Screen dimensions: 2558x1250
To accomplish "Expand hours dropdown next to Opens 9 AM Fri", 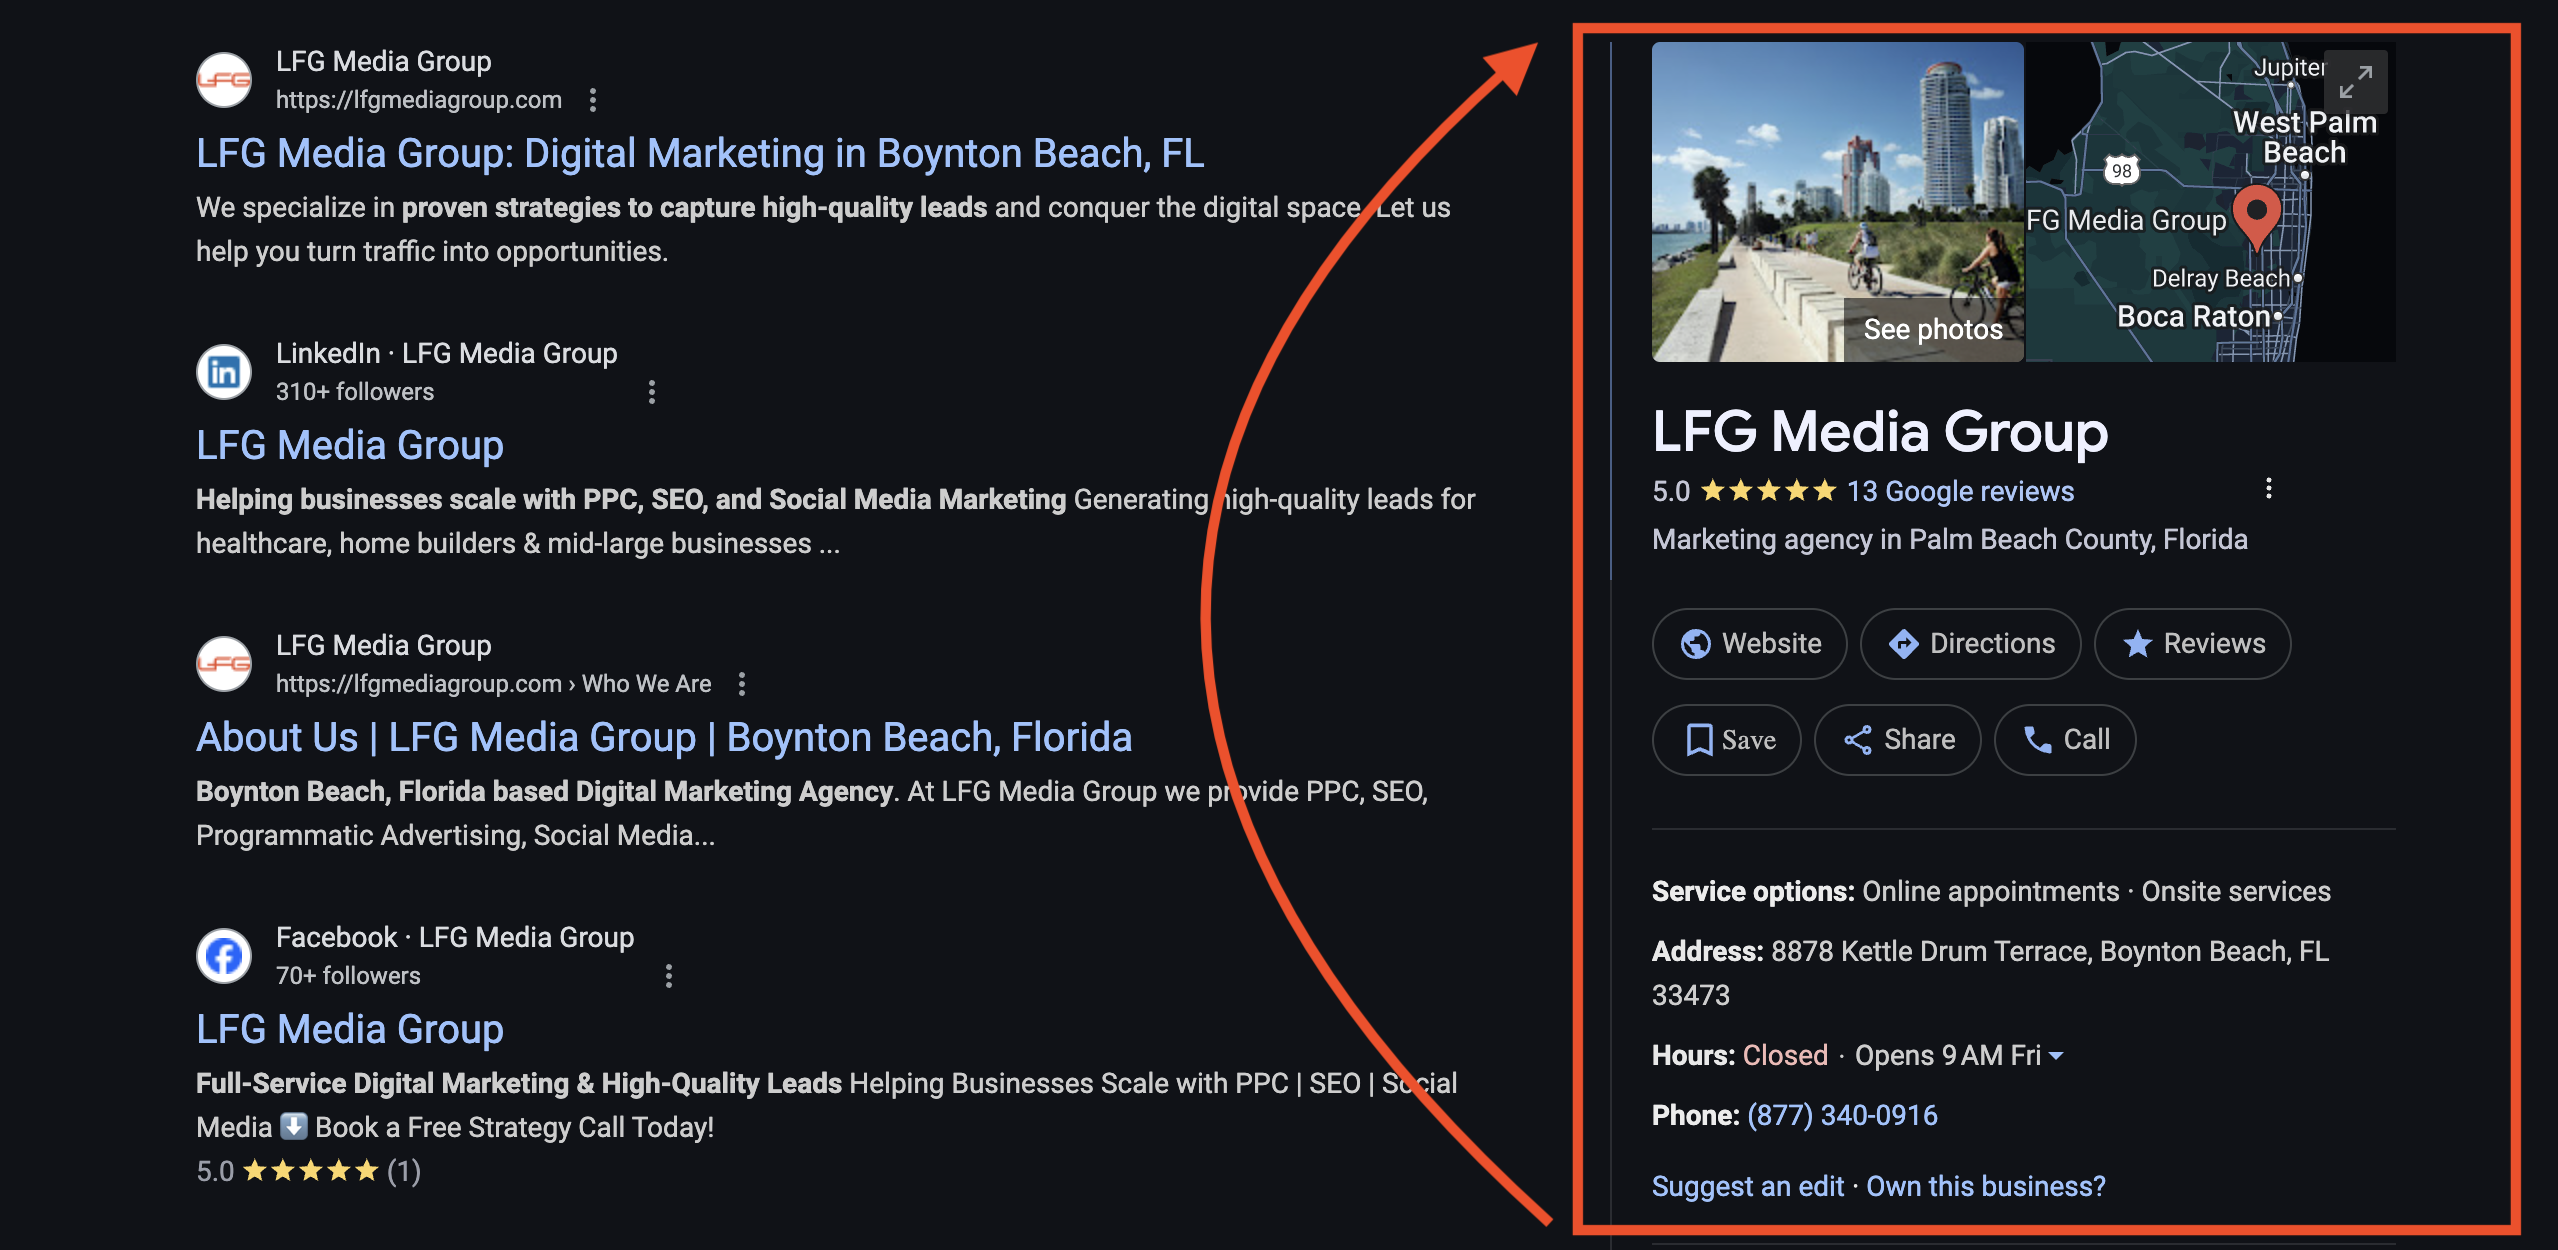I will (2056, 1056).
